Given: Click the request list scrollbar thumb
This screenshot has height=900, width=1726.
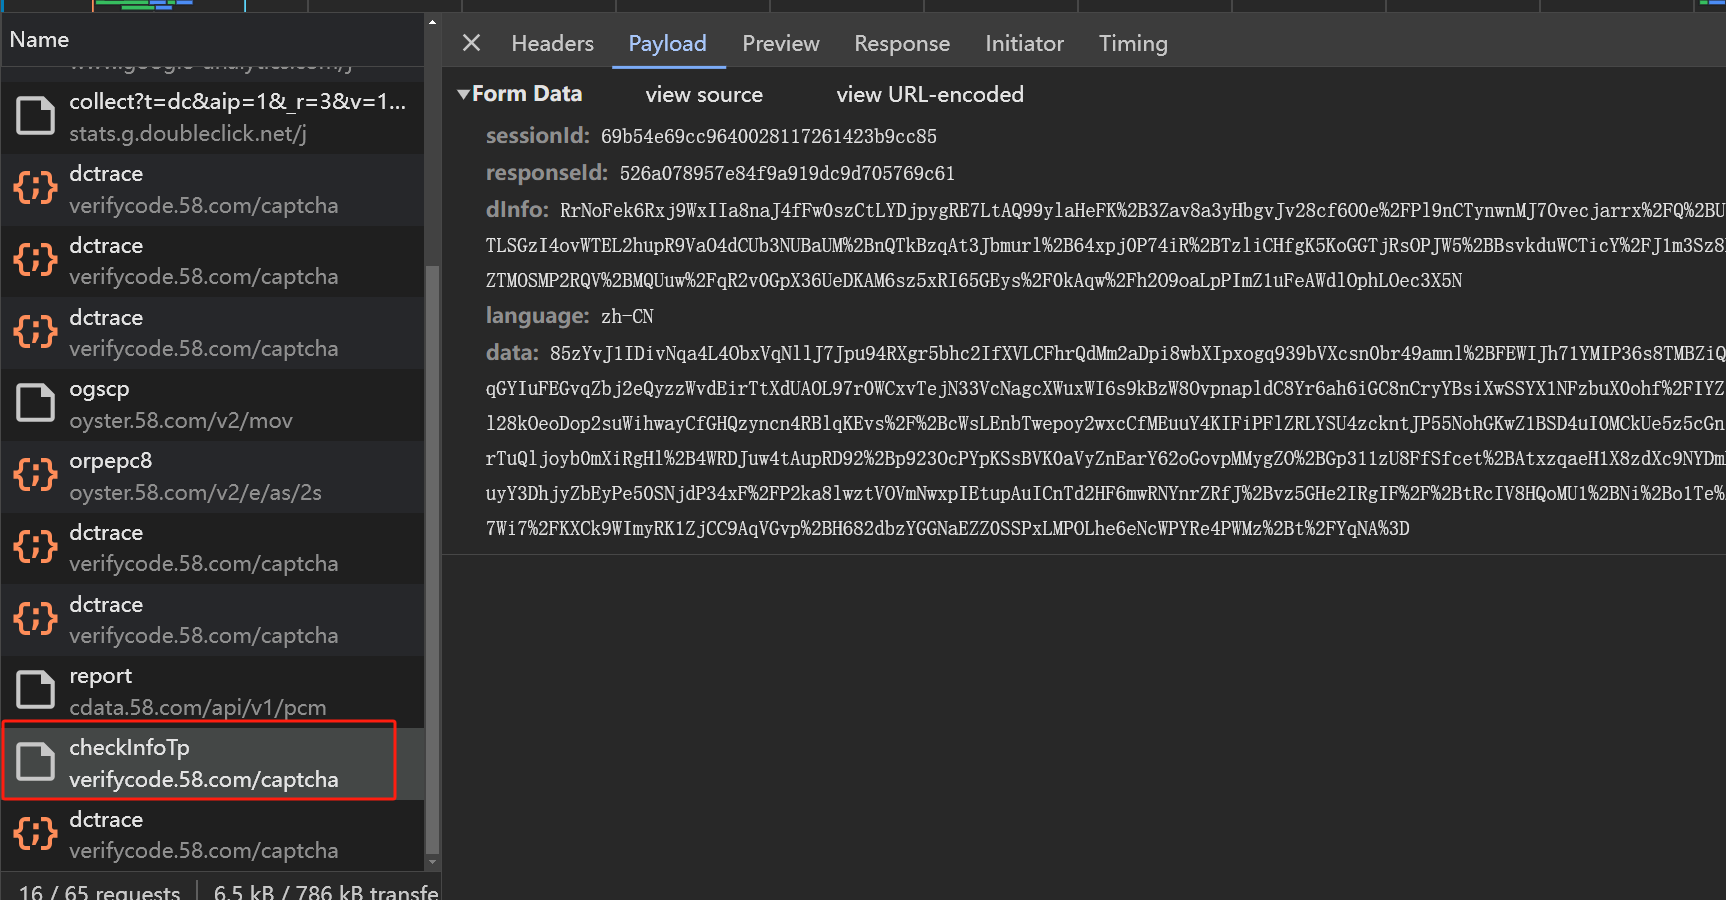Looking at the screenshot, I should coord(432,558).
